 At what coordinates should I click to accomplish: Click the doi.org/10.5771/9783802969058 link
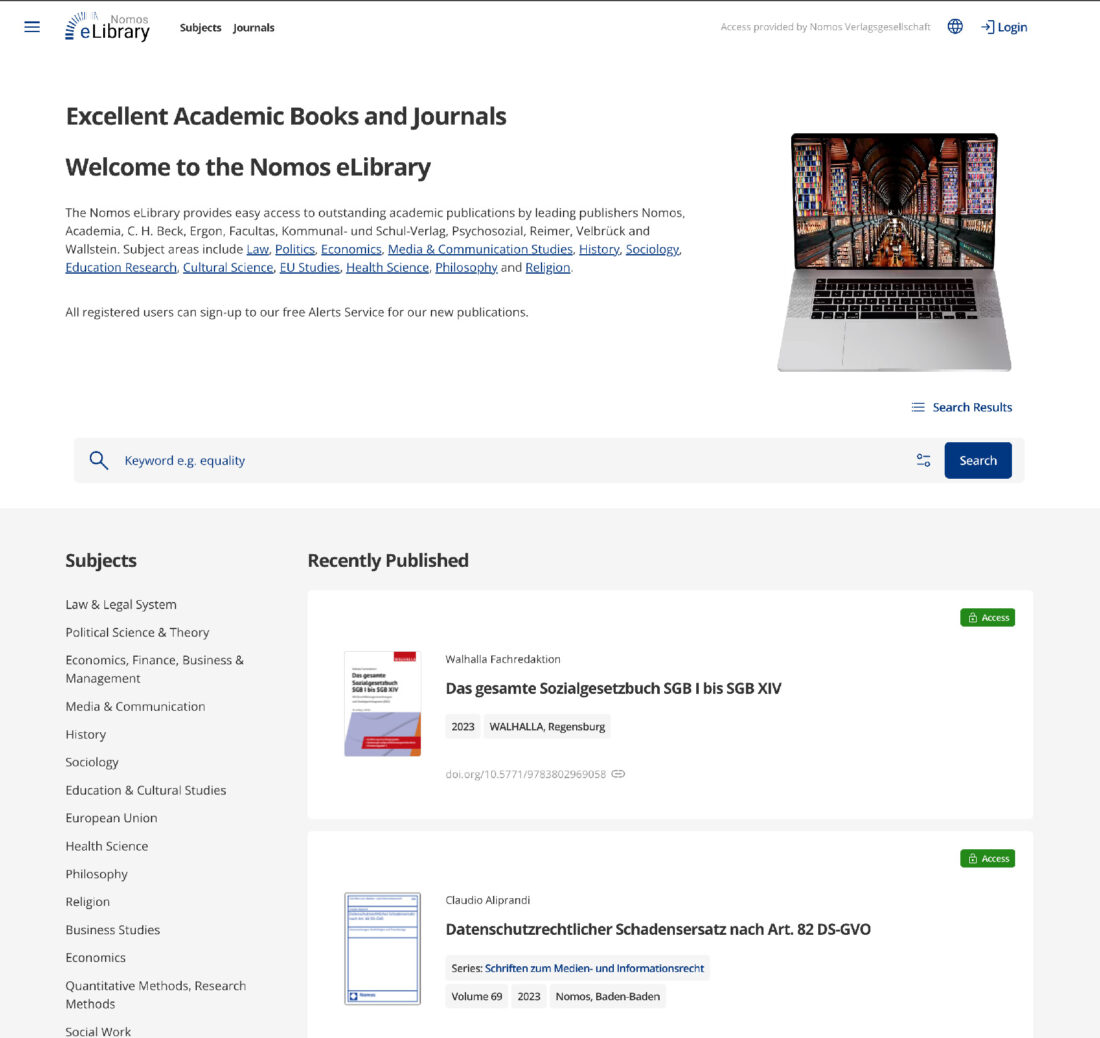pos(525,774)
